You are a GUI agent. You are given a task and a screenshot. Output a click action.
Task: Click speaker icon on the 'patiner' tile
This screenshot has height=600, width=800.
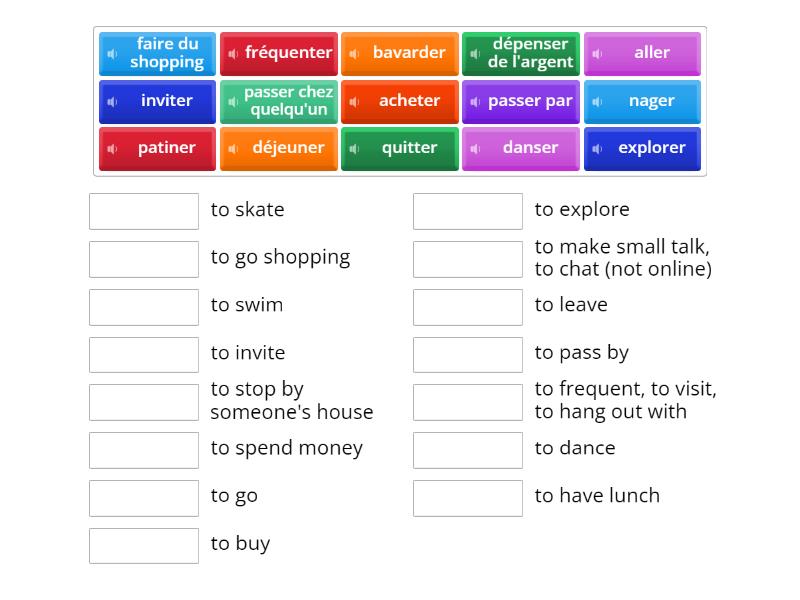pos(112,149)
